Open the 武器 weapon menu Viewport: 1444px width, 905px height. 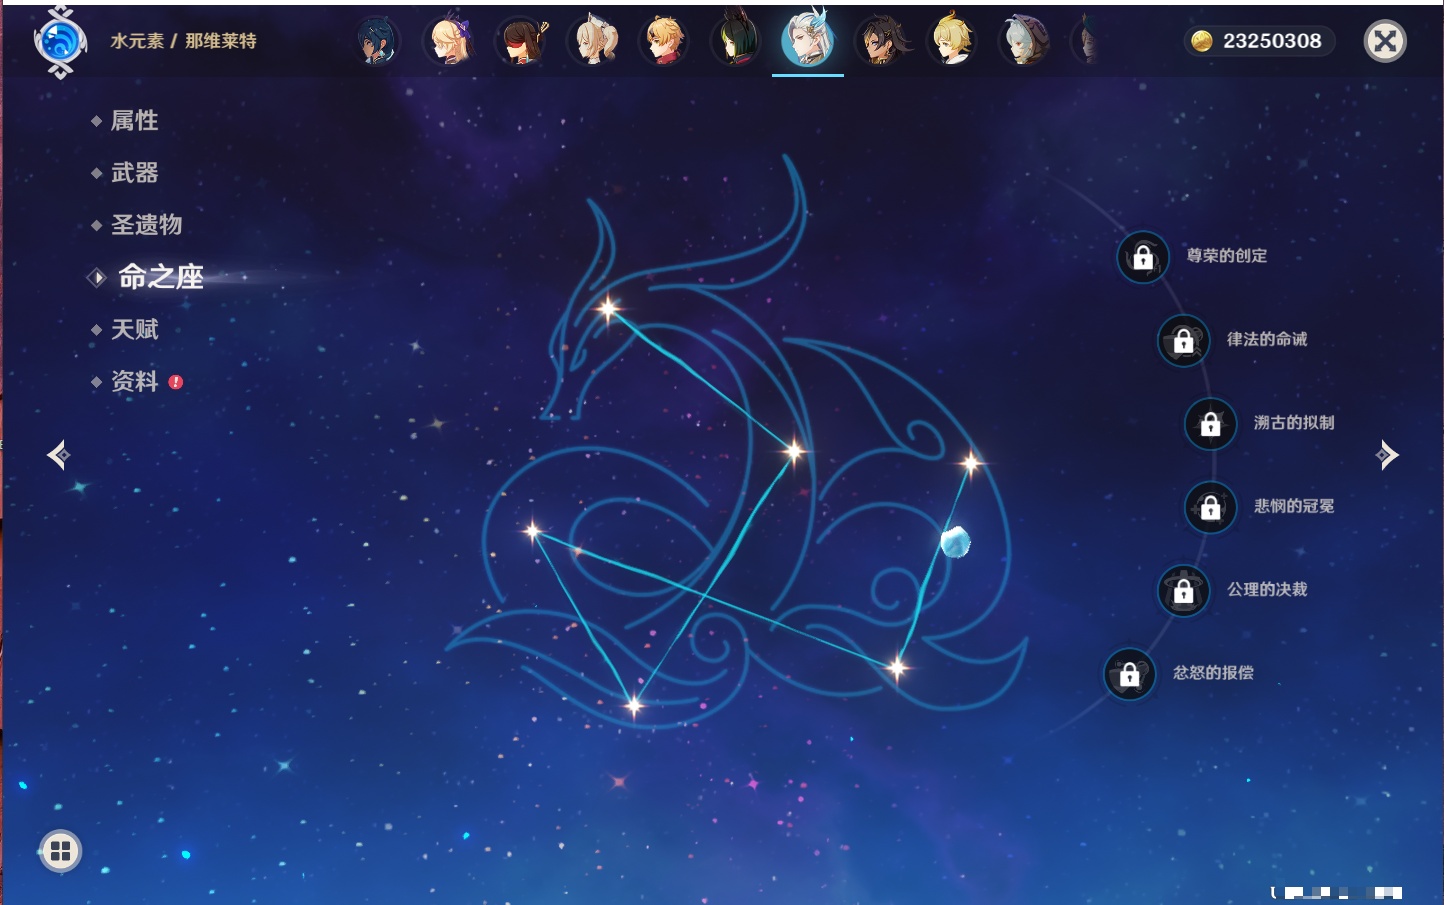[134, 173]
